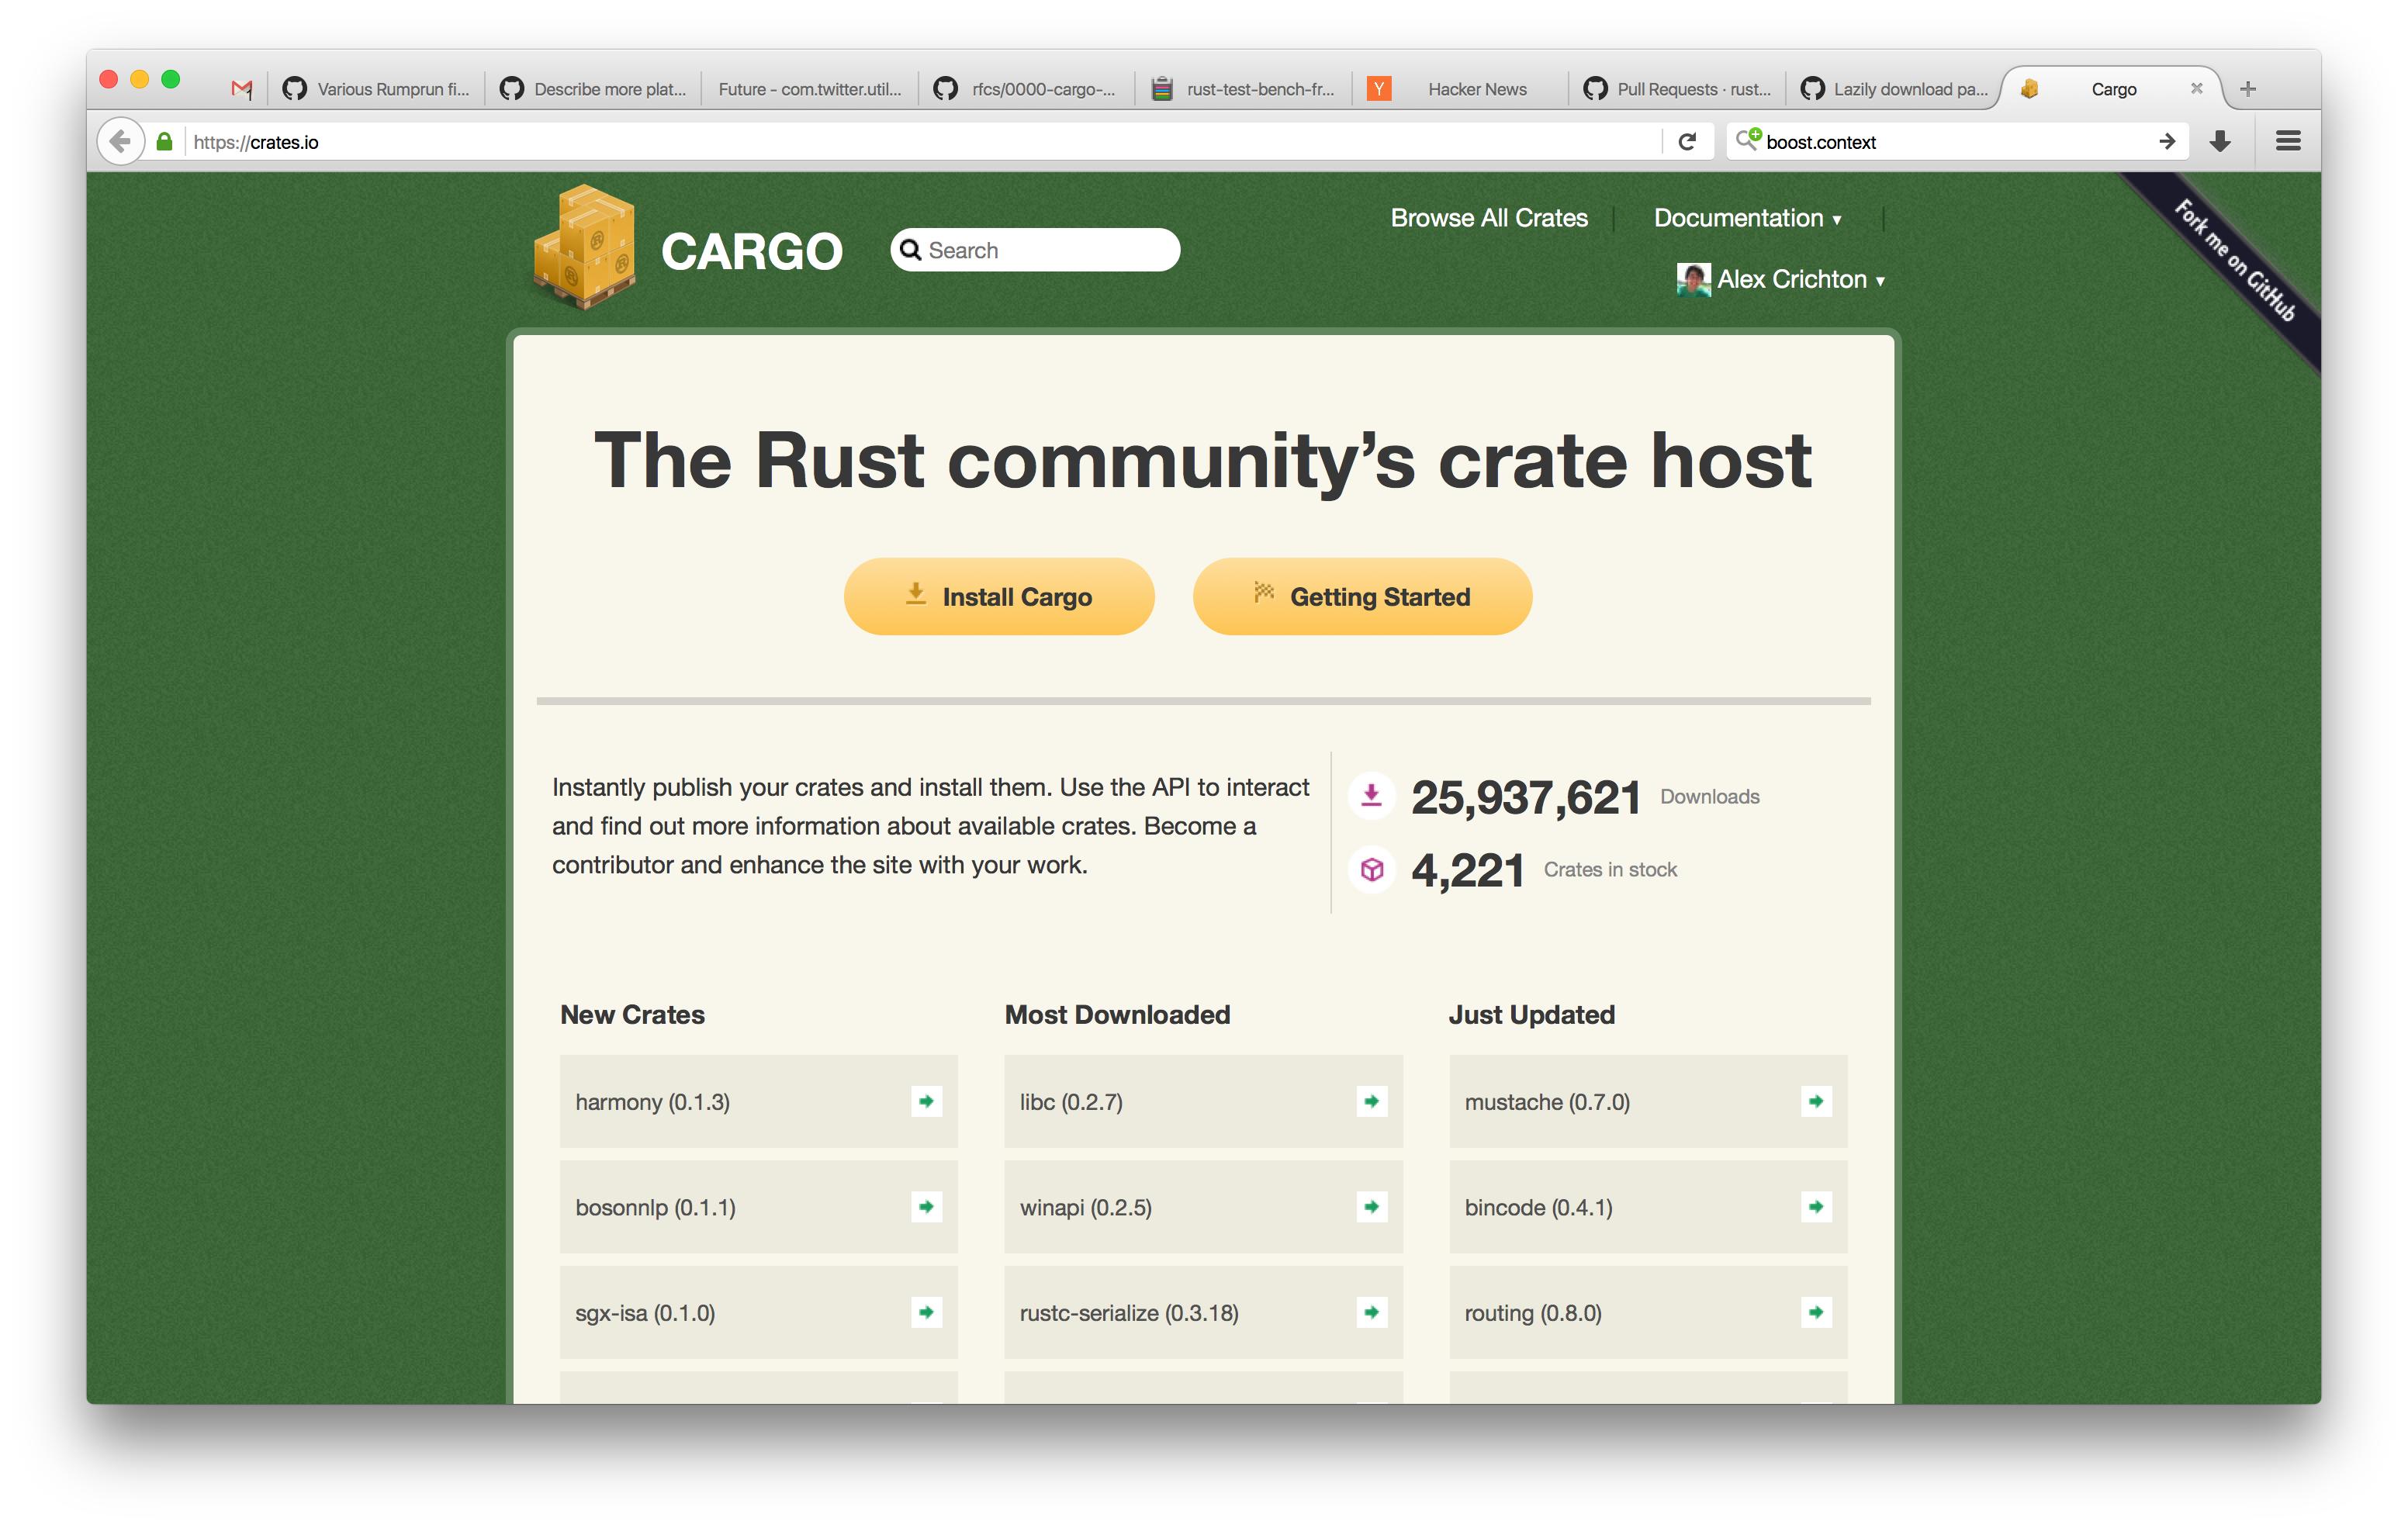Screen dimensions: 2408x1528
Task: Open the winapi (0.2.5) crate
Action: (x=1203, y=1206)
